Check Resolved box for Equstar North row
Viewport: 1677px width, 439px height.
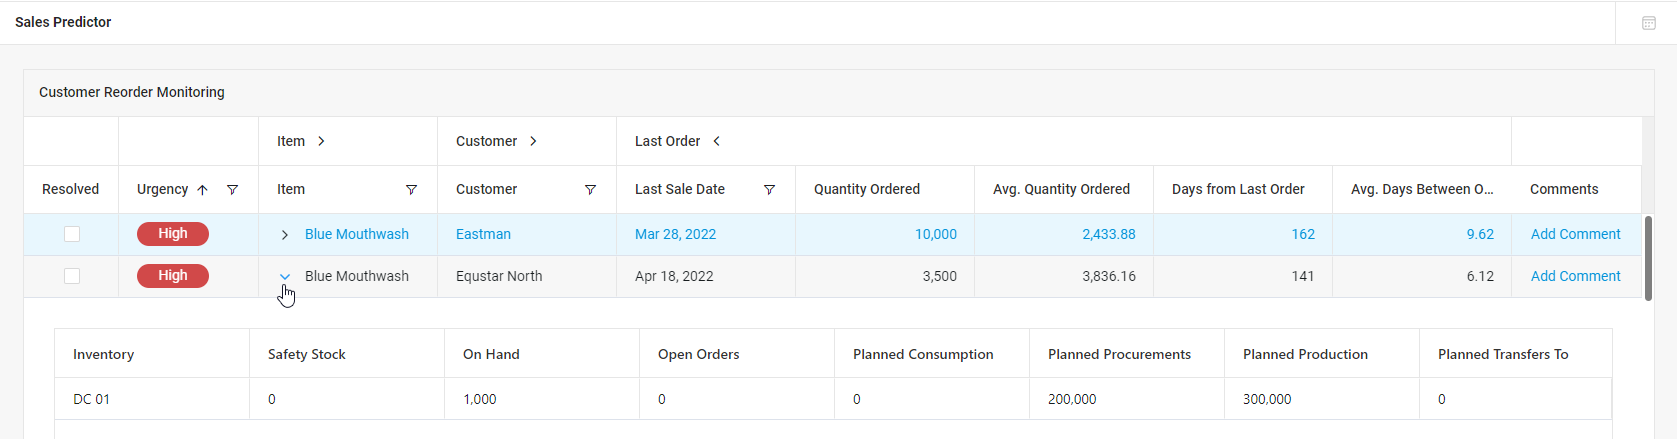tap(72, 276)
